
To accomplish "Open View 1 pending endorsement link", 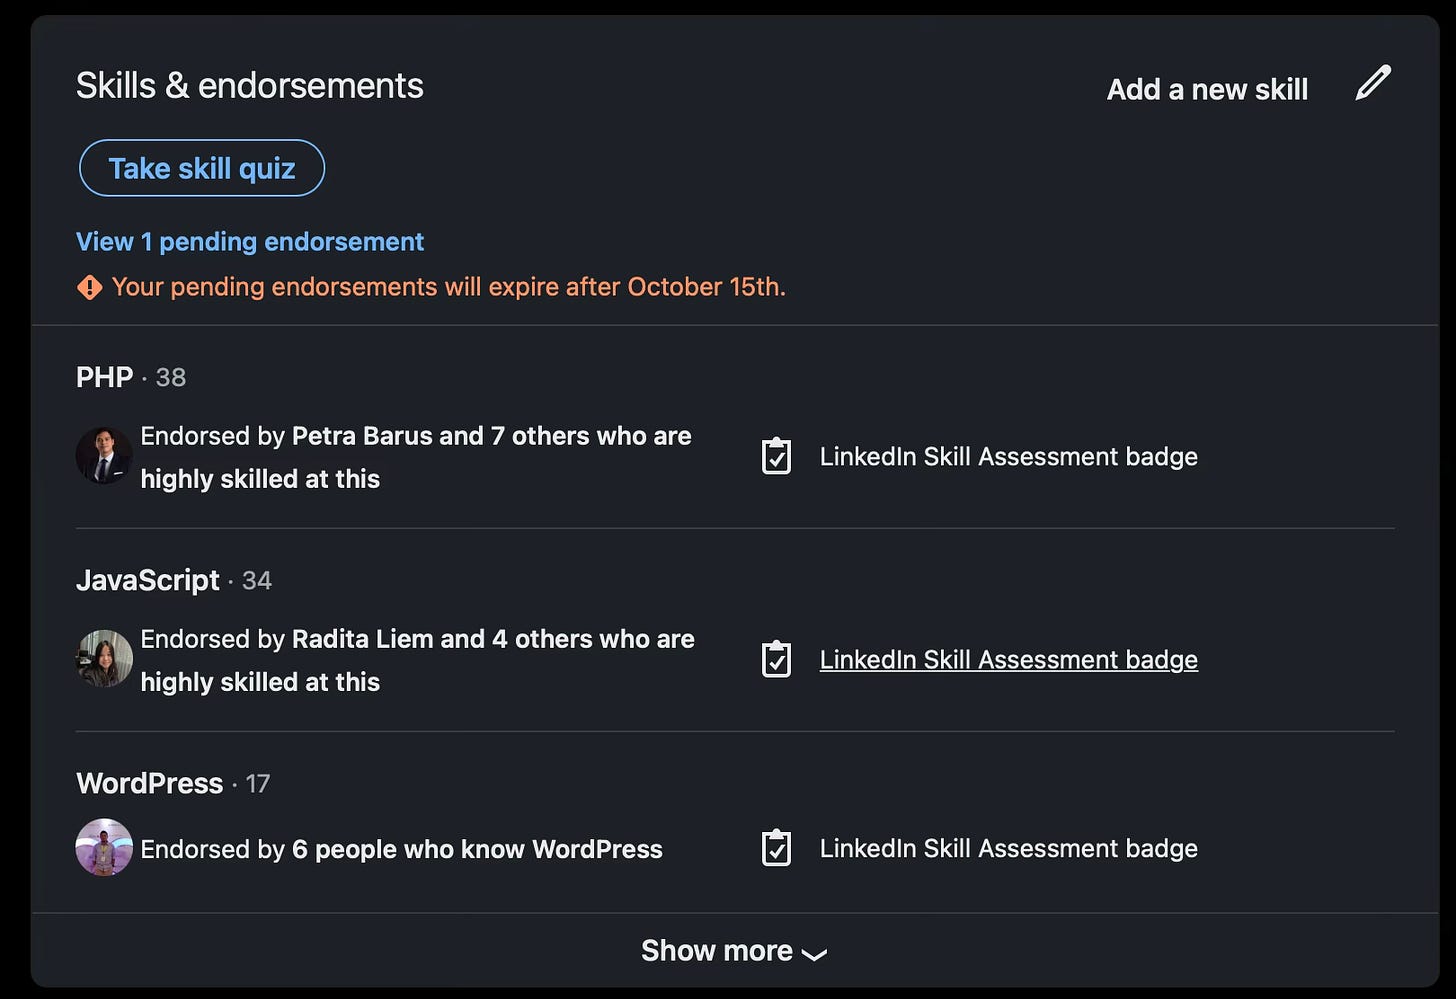I will pyautogui.click(x=250, y=242).
